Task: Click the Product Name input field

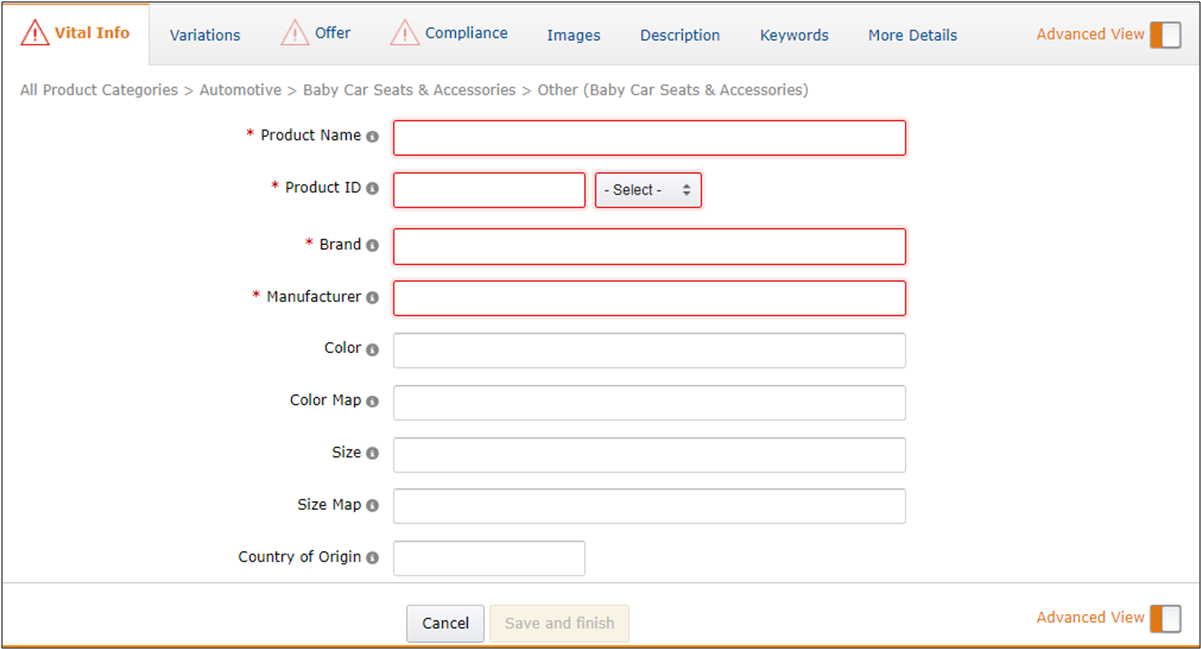Action: tap(649, 138)
